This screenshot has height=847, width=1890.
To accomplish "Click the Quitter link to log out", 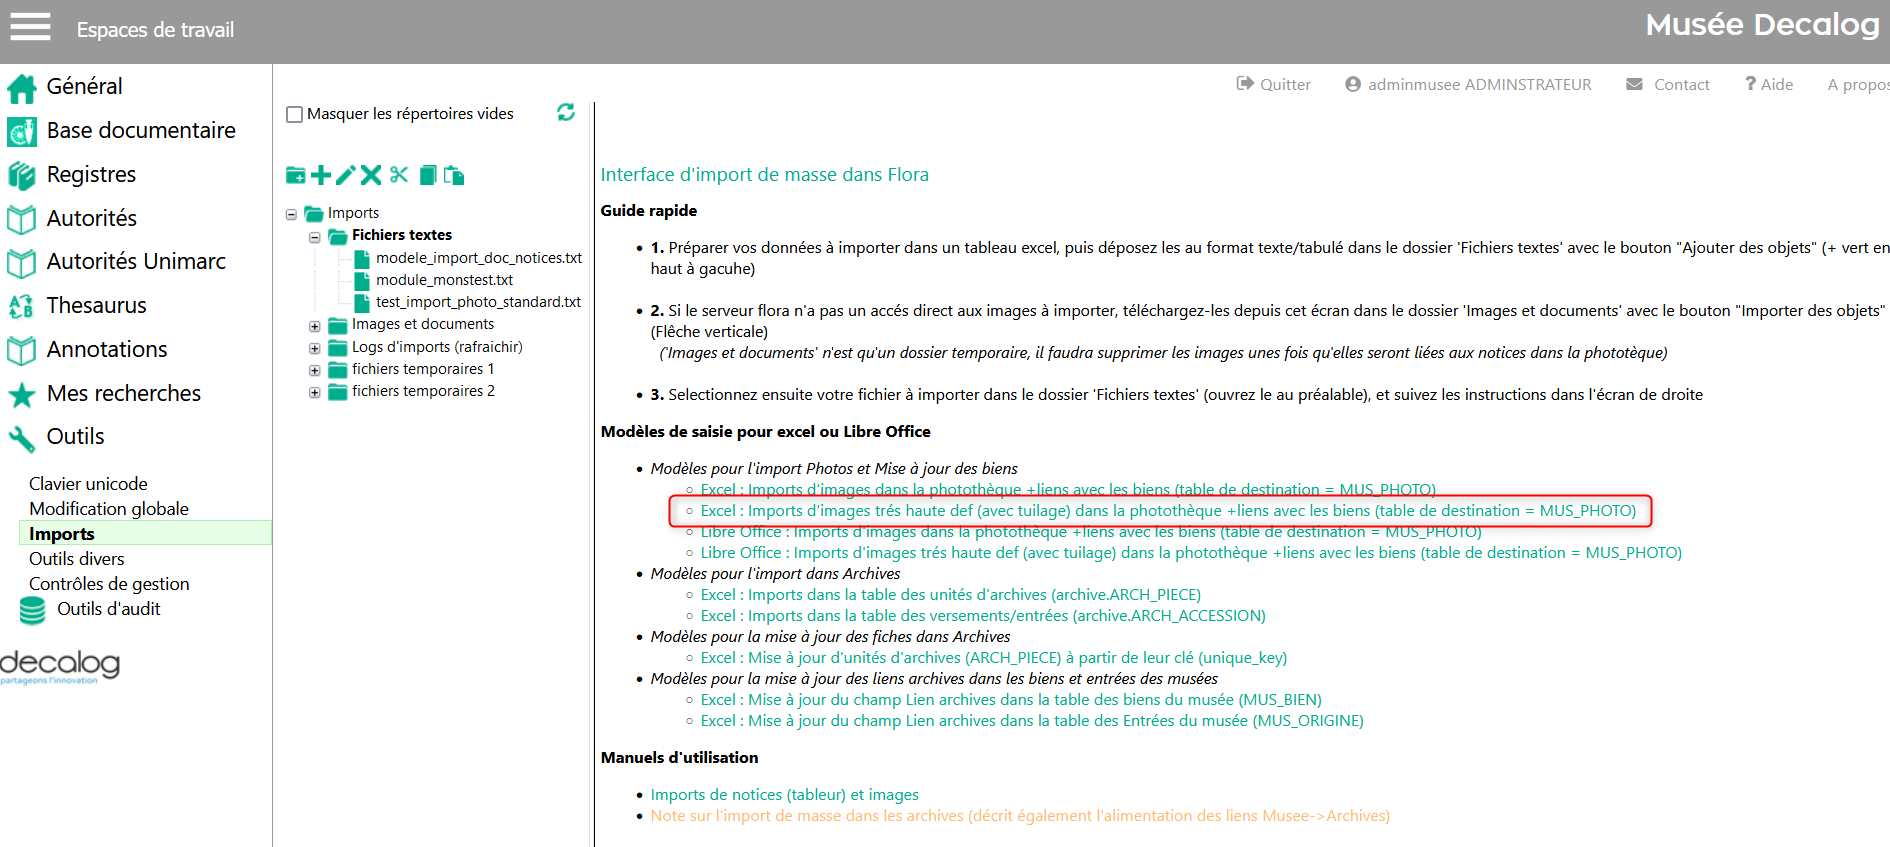I will point(1273,85).
